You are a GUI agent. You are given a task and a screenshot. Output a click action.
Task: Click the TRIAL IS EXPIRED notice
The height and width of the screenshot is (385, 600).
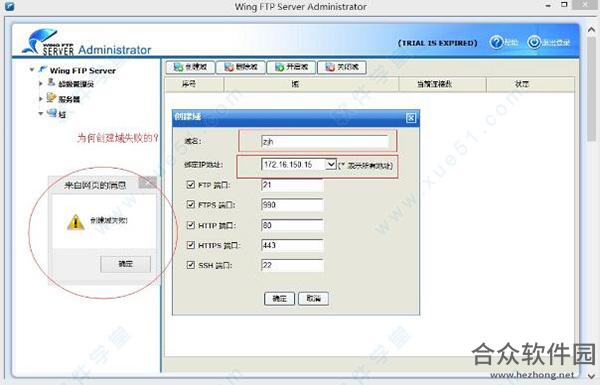click(x=438, y=43)
